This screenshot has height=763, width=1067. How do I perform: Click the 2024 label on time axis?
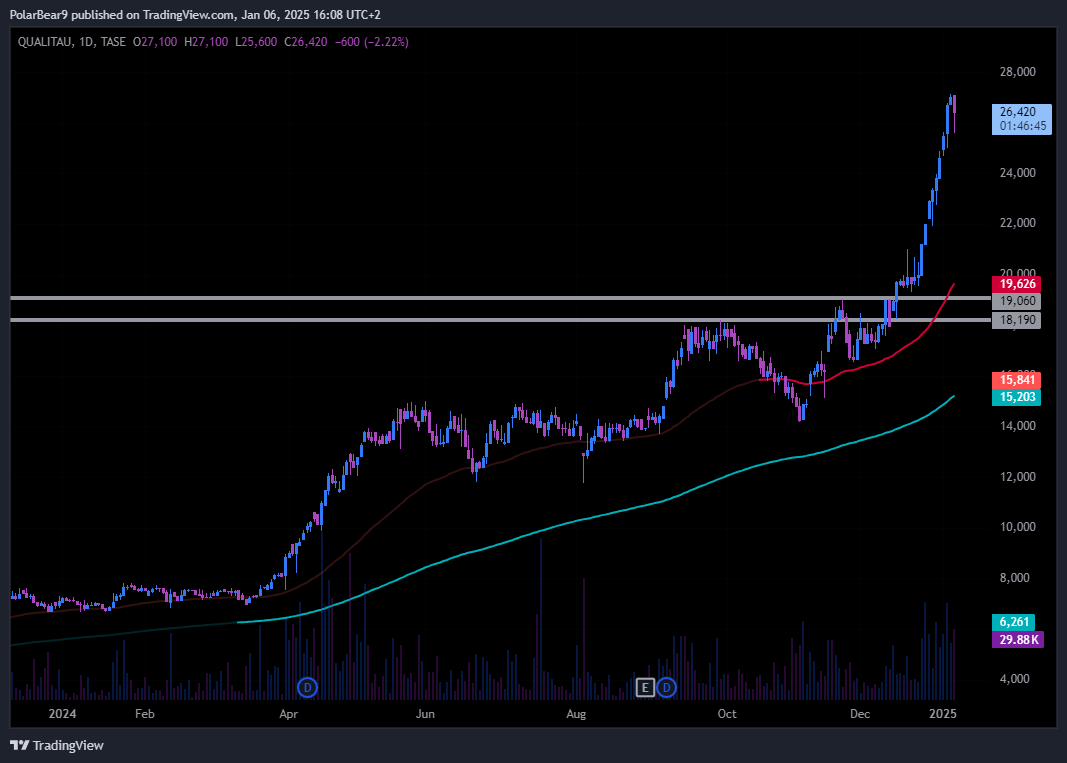62,714
